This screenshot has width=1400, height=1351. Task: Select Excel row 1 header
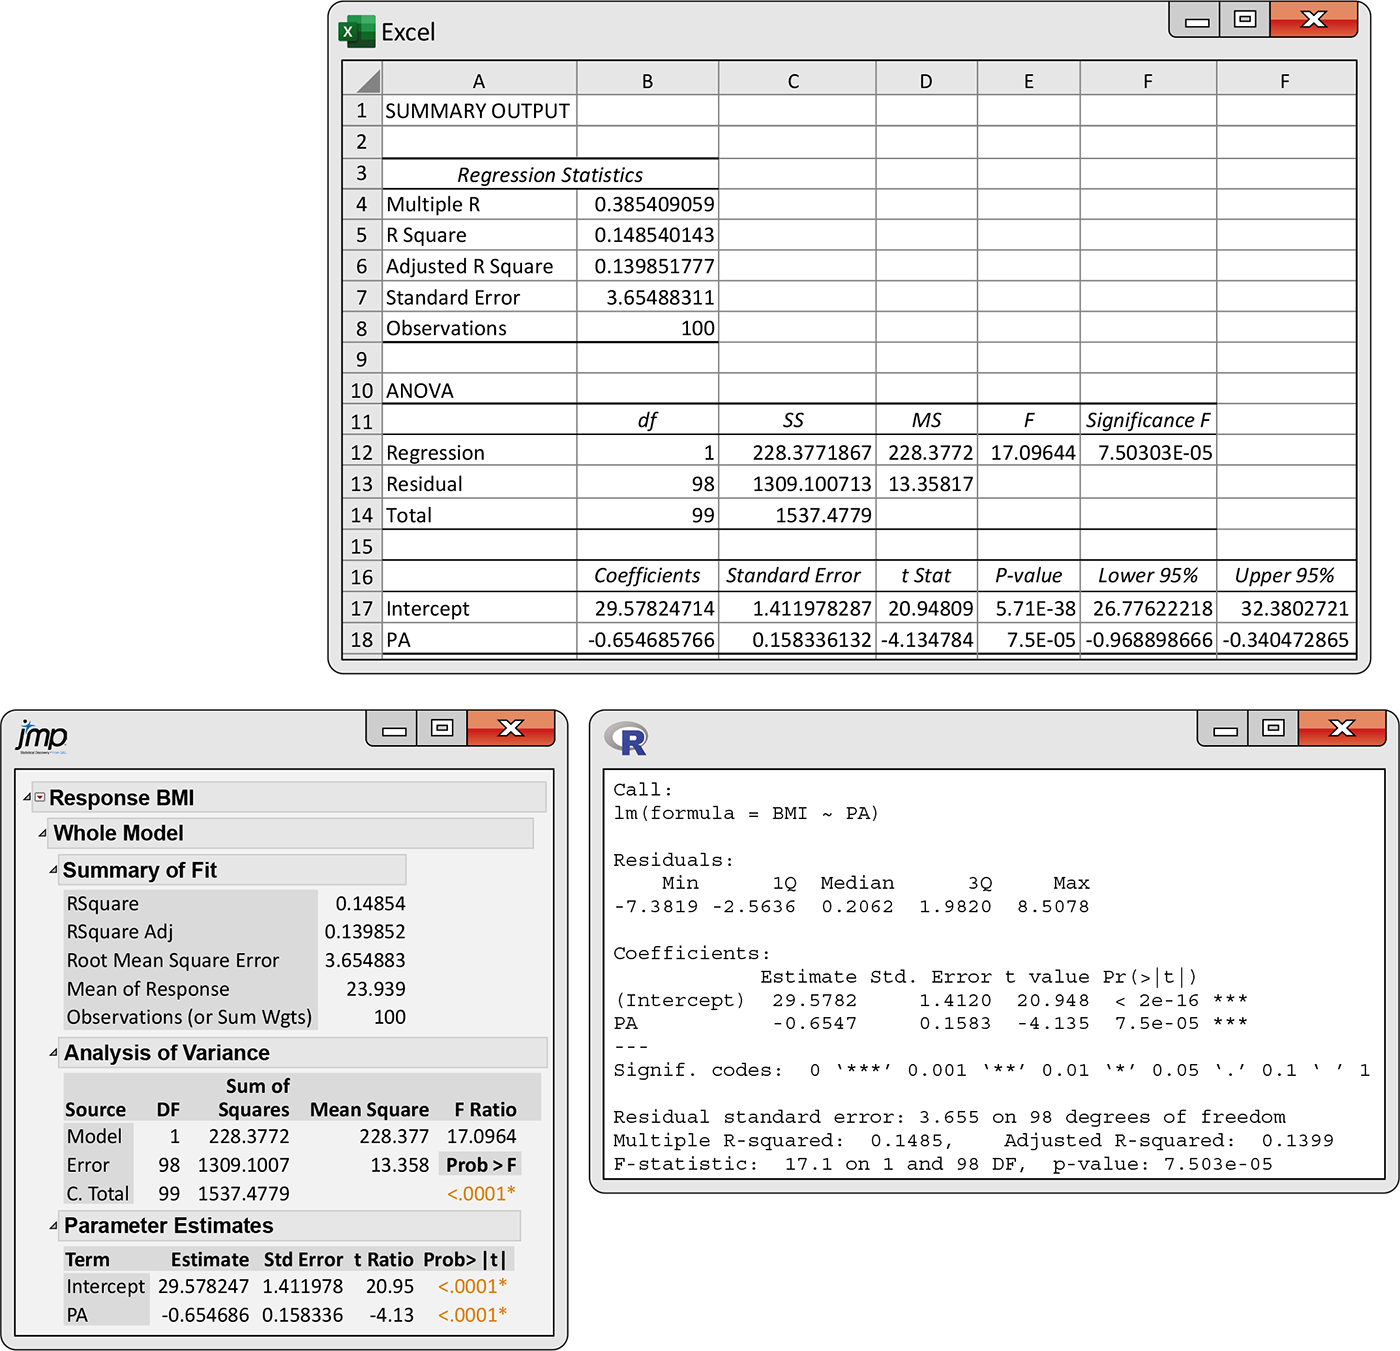coord(362,111)
